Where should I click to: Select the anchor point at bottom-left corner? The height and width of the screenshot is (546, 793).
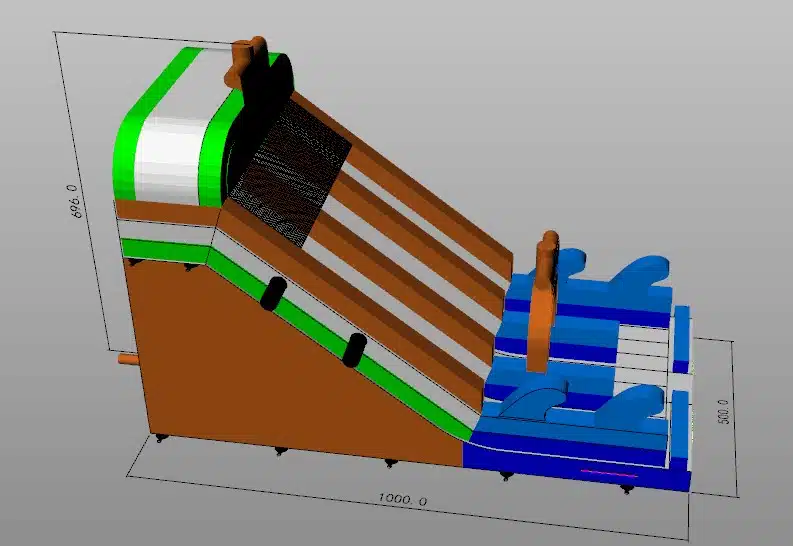click(158, 437)
